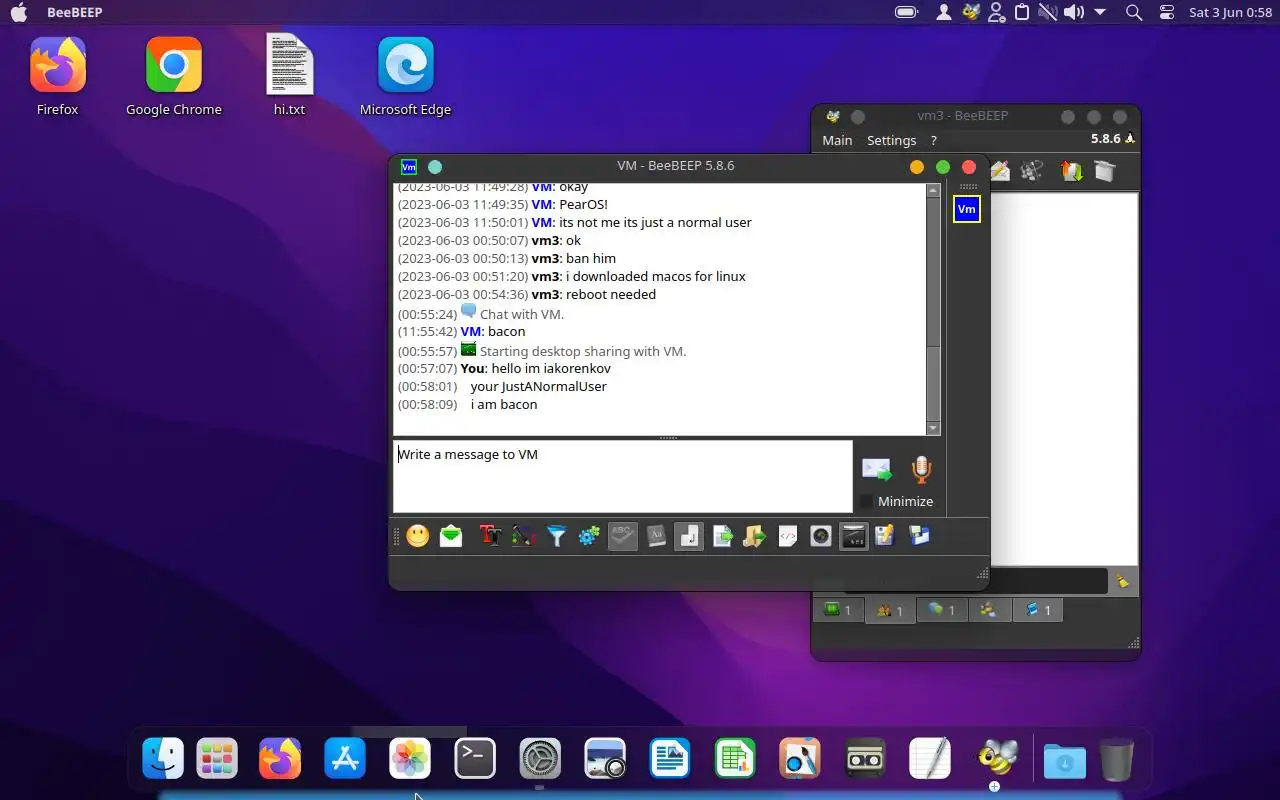Click the broom clear icon in vm3 window
The width and height of the screenshot is (1280, 800).
click(x=1123, y=581)
